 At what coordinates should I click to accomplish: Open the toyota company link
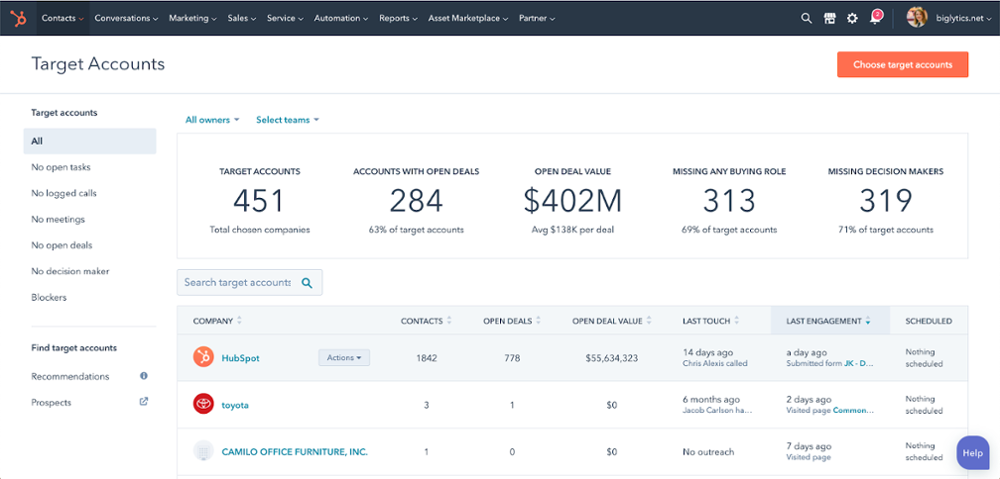[x=235, y=404]
